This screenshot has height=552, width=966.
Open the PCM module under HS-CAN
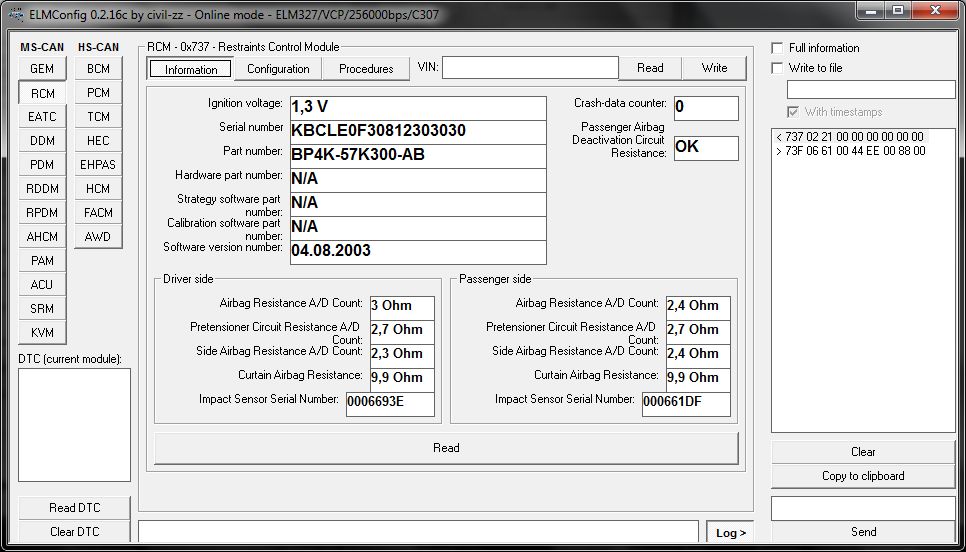[98, 93]
